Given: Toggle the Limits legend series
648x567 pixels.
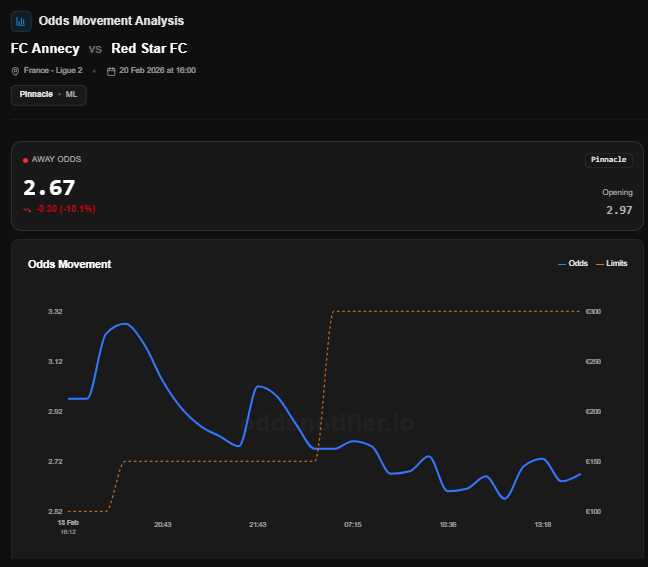Looking at the screenshot, I should coord(612,264).
